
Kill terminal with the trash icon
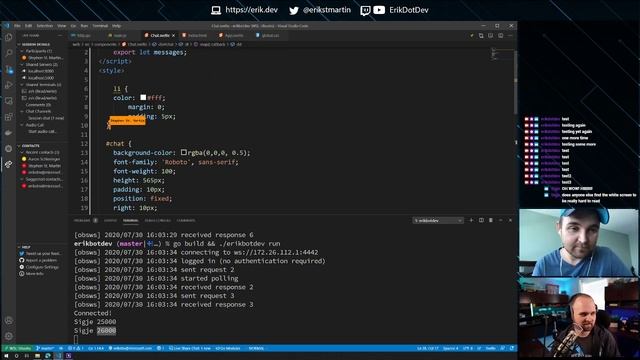point(491,220)
